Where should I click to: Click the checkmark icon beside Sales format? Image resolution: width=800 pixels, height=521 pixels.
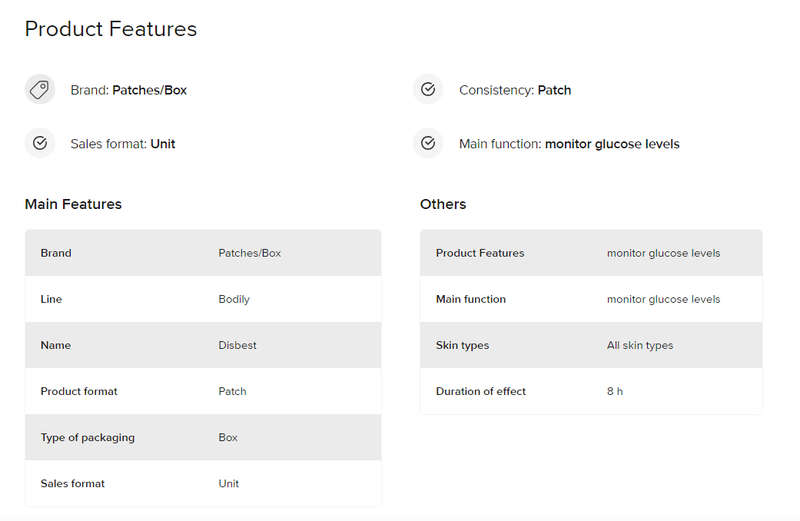click(x=40, y=143)
